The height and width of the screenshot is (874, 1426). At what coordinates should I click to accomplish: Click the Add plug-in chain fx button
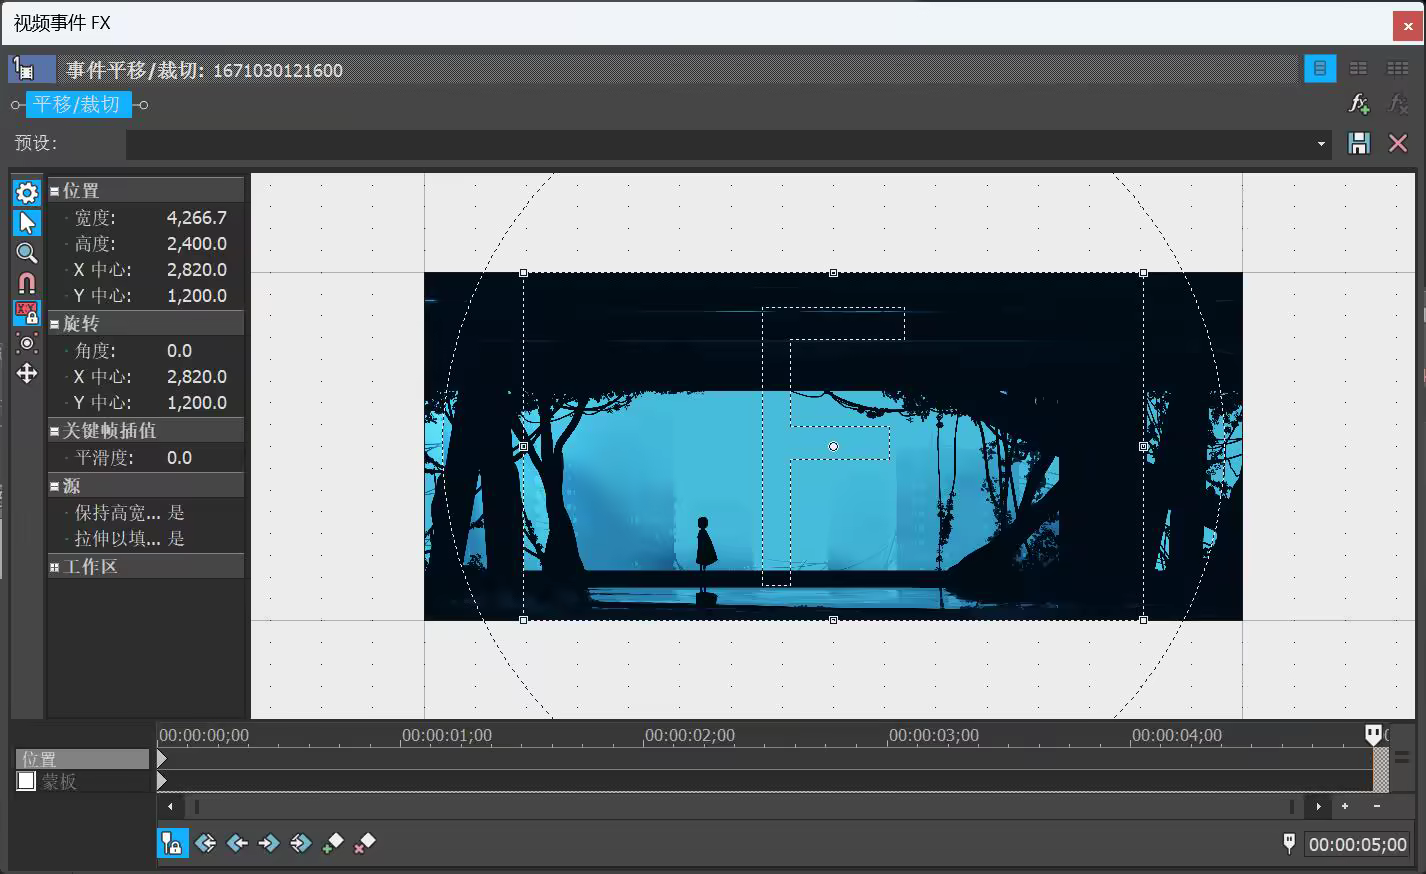[x=1358, y=104]
